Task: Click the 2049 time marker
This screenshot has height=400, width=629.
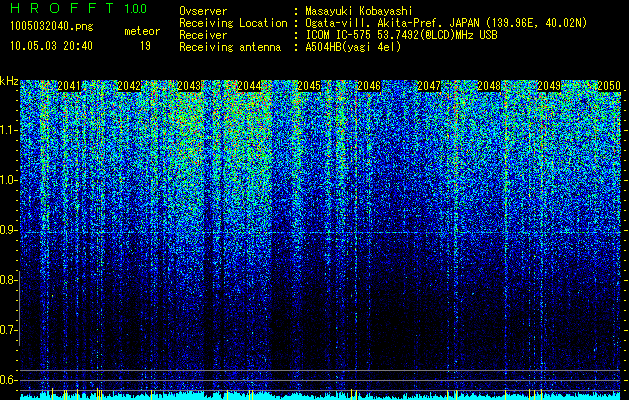Action: coord(549,86)
